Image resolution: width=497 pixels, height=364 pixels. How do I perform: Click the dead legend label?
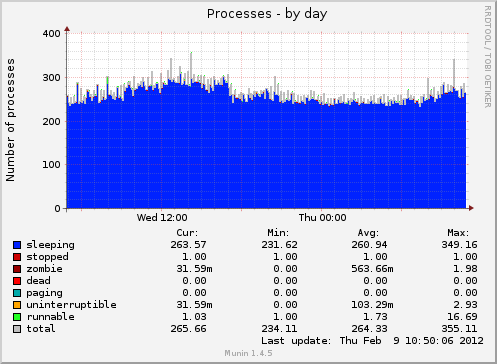[x=38, y=281]
